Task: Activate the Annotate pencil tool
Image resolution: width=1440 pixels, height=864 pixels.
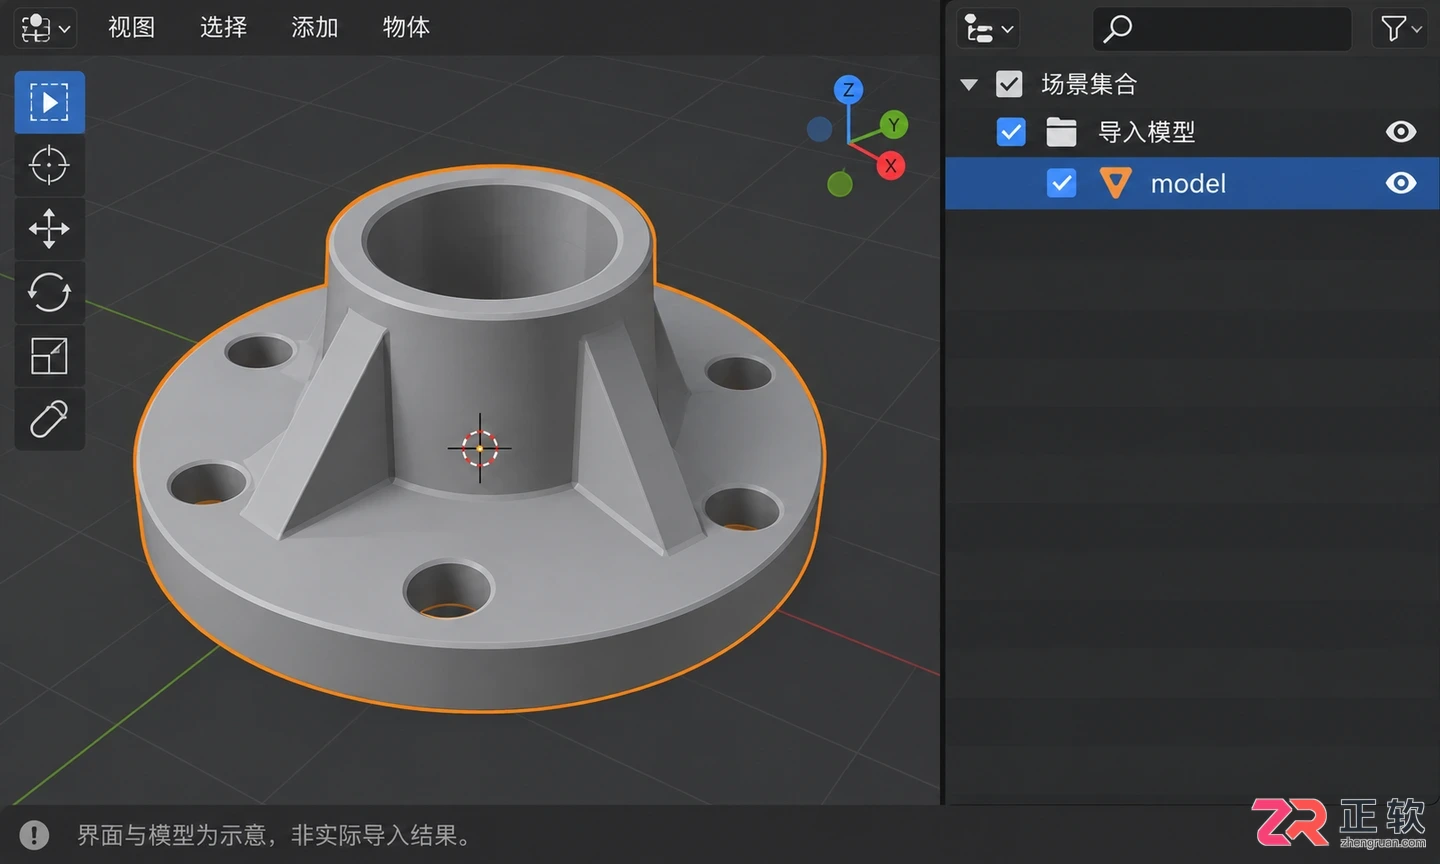Action: [49, 419]
